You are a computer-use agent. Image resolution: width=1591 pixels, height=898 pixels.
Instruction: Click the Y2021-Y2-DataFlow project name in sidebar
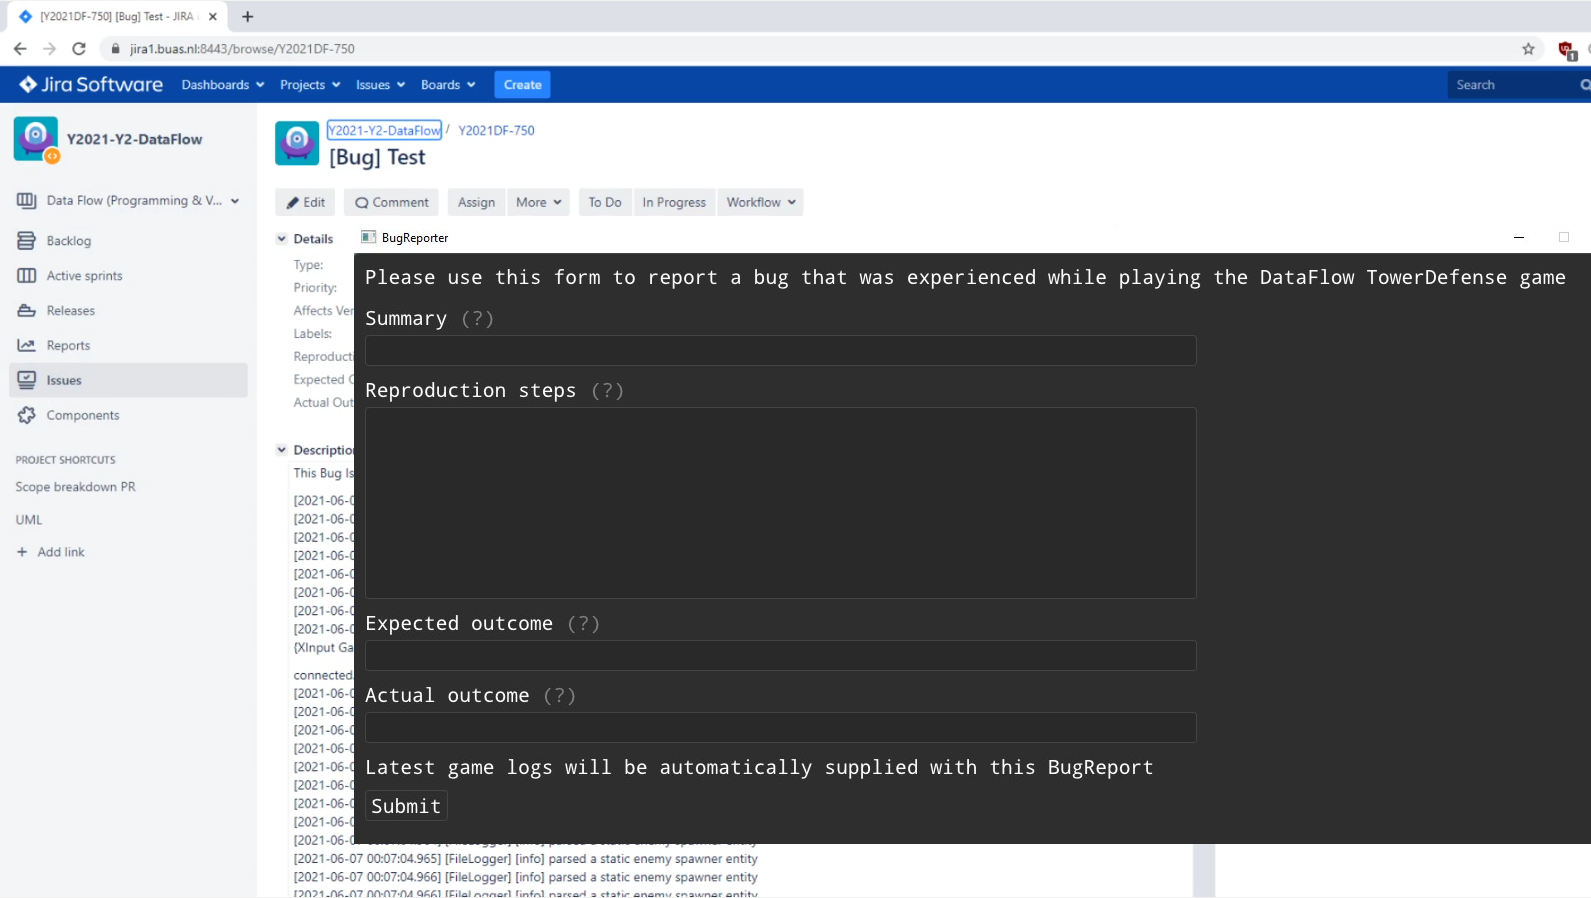[135, 139]
